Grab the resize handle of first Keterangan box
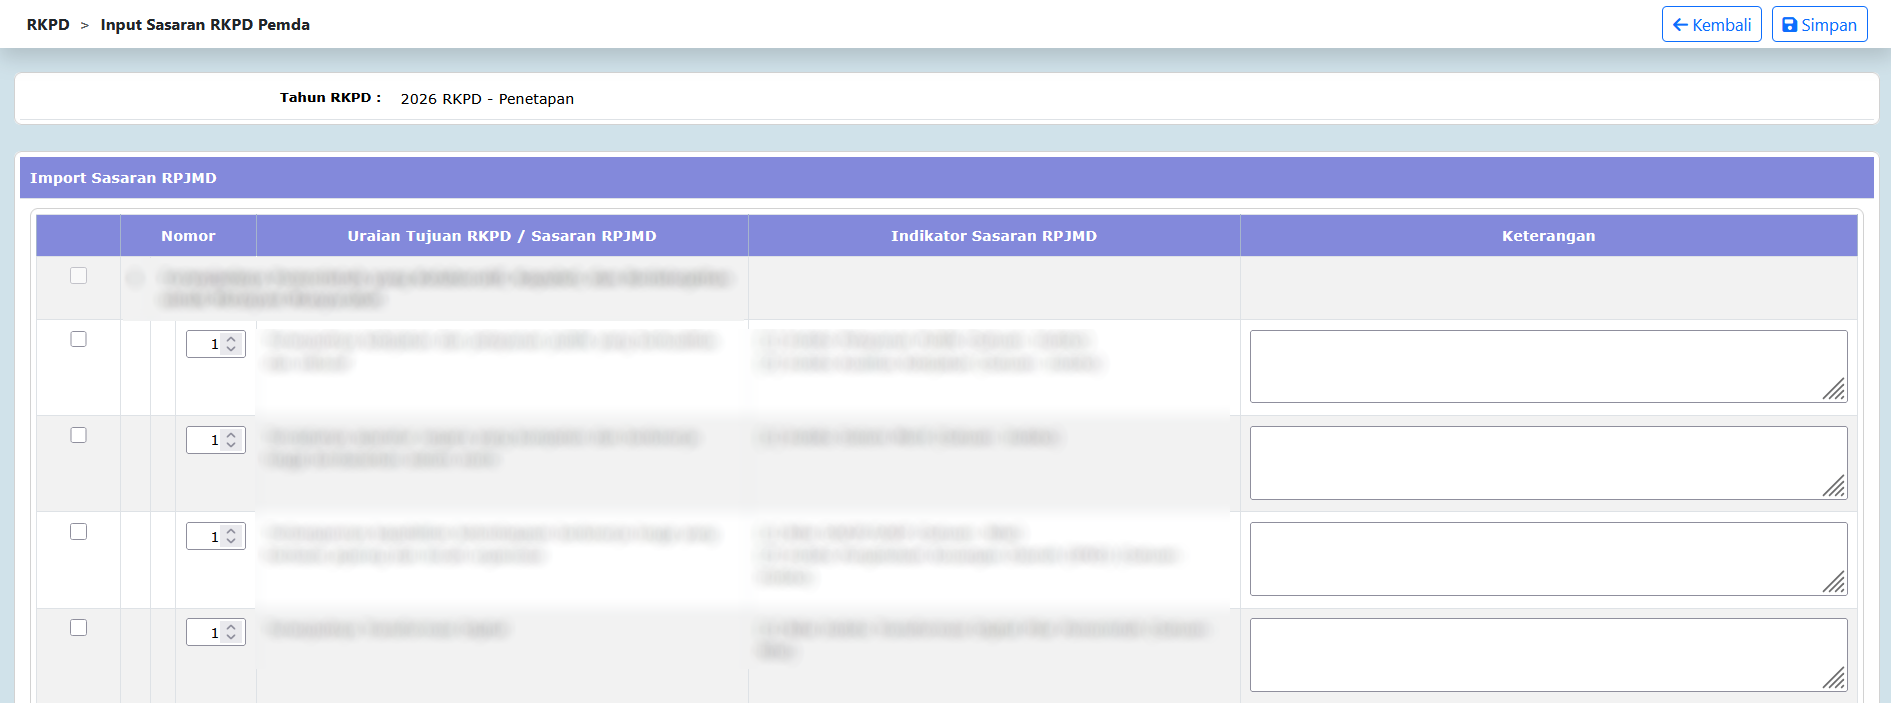 [x=1834, y=390]
